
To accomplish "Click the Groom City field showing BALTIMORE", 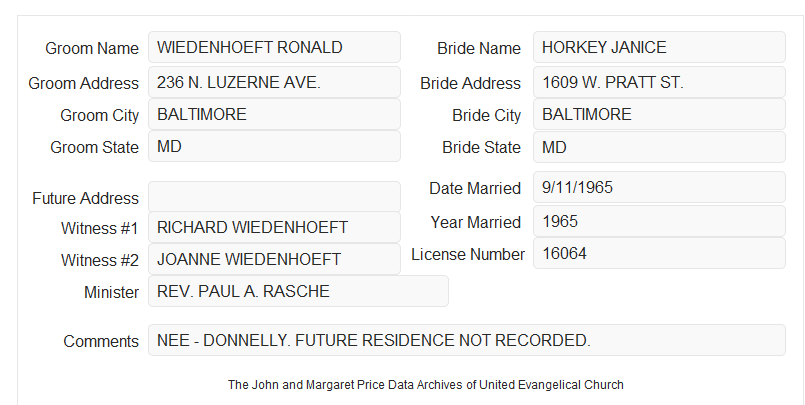I will click(274, 114).
